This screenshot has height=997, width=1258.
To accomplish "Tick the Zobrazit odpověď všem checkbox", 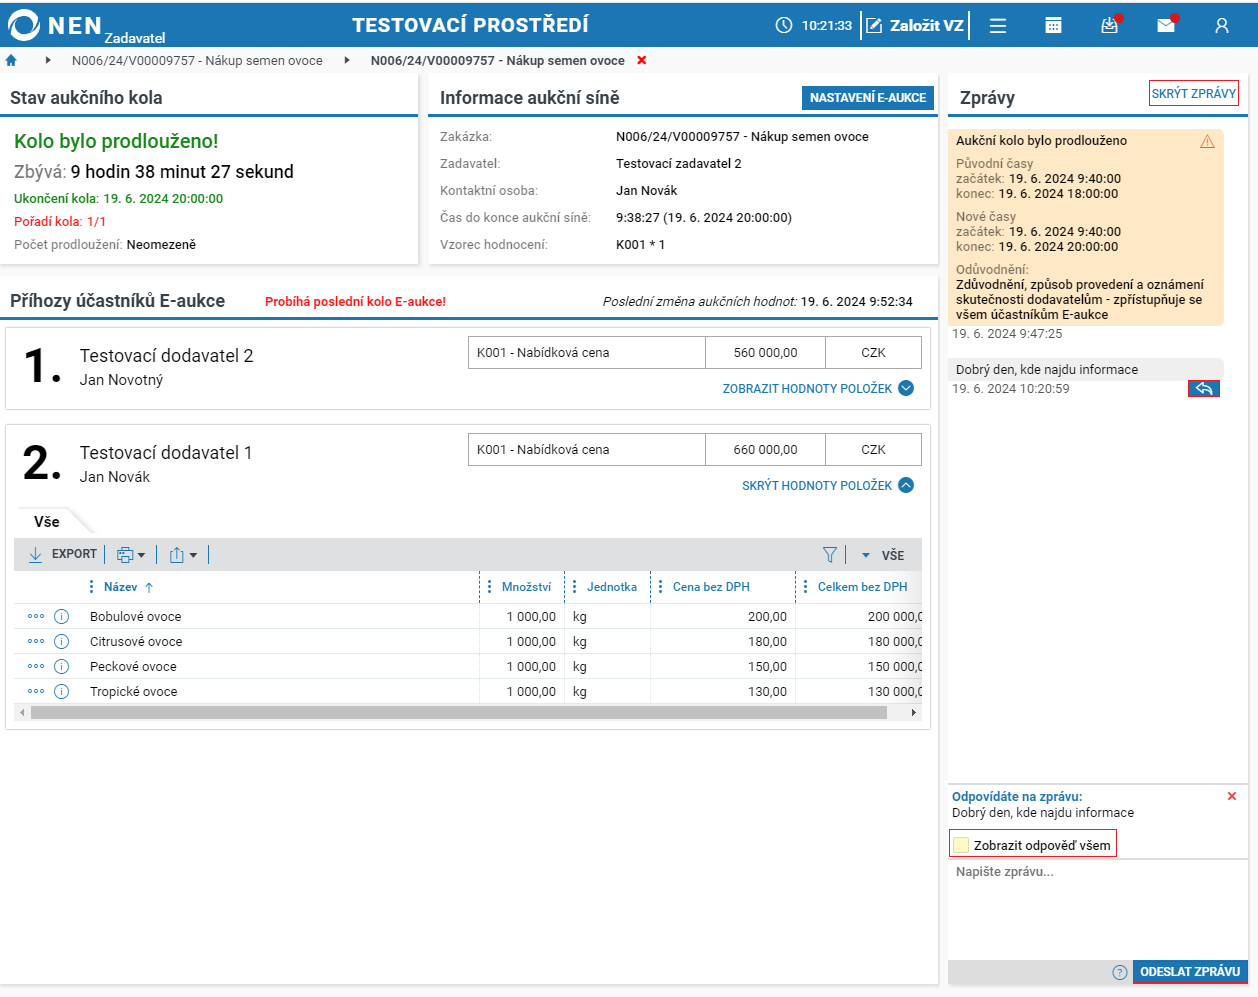I will (961, 845).
